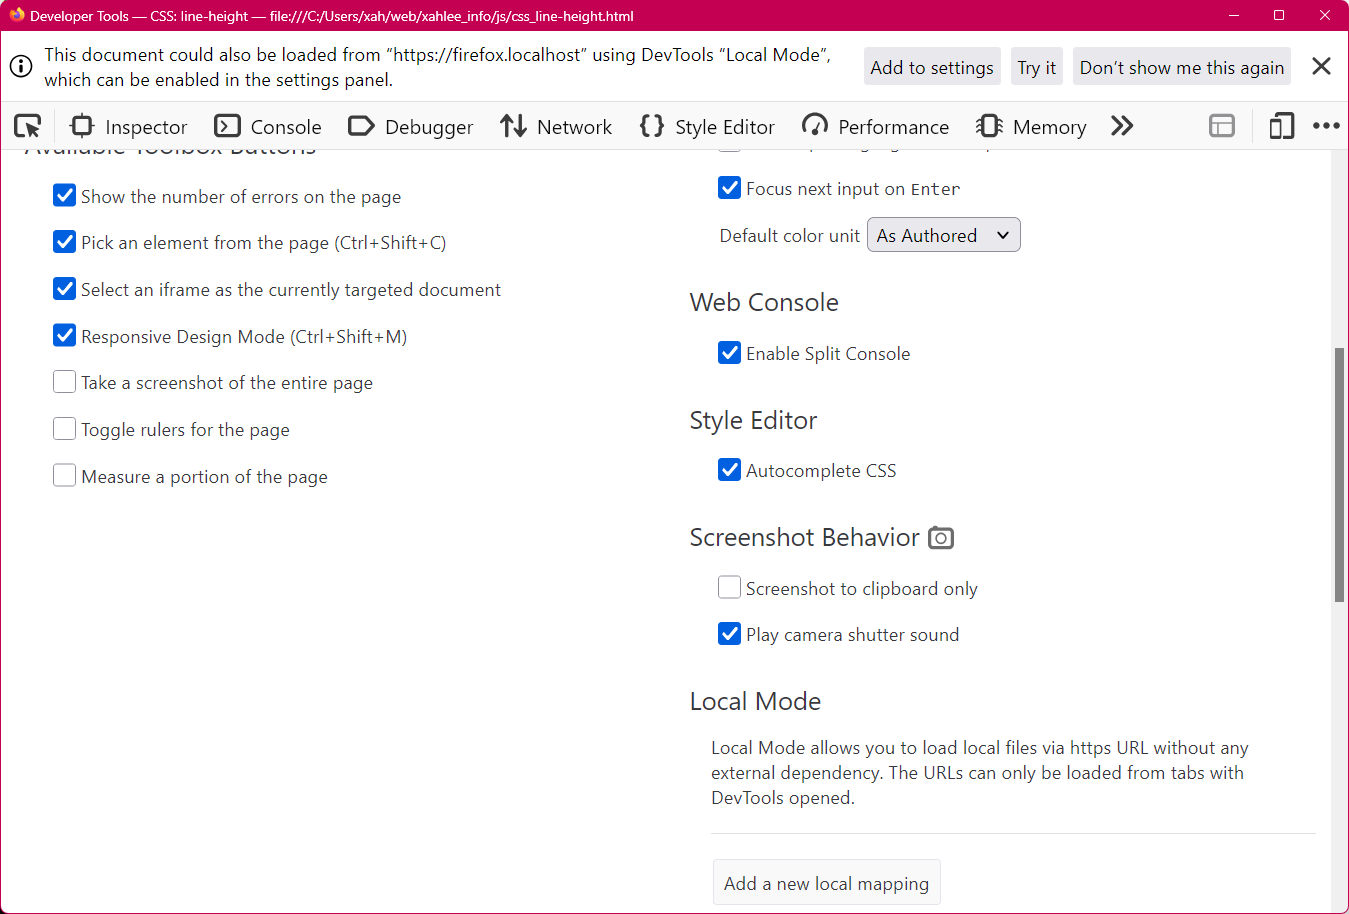Click the info icon in notification bar

(x=21, y=67)
